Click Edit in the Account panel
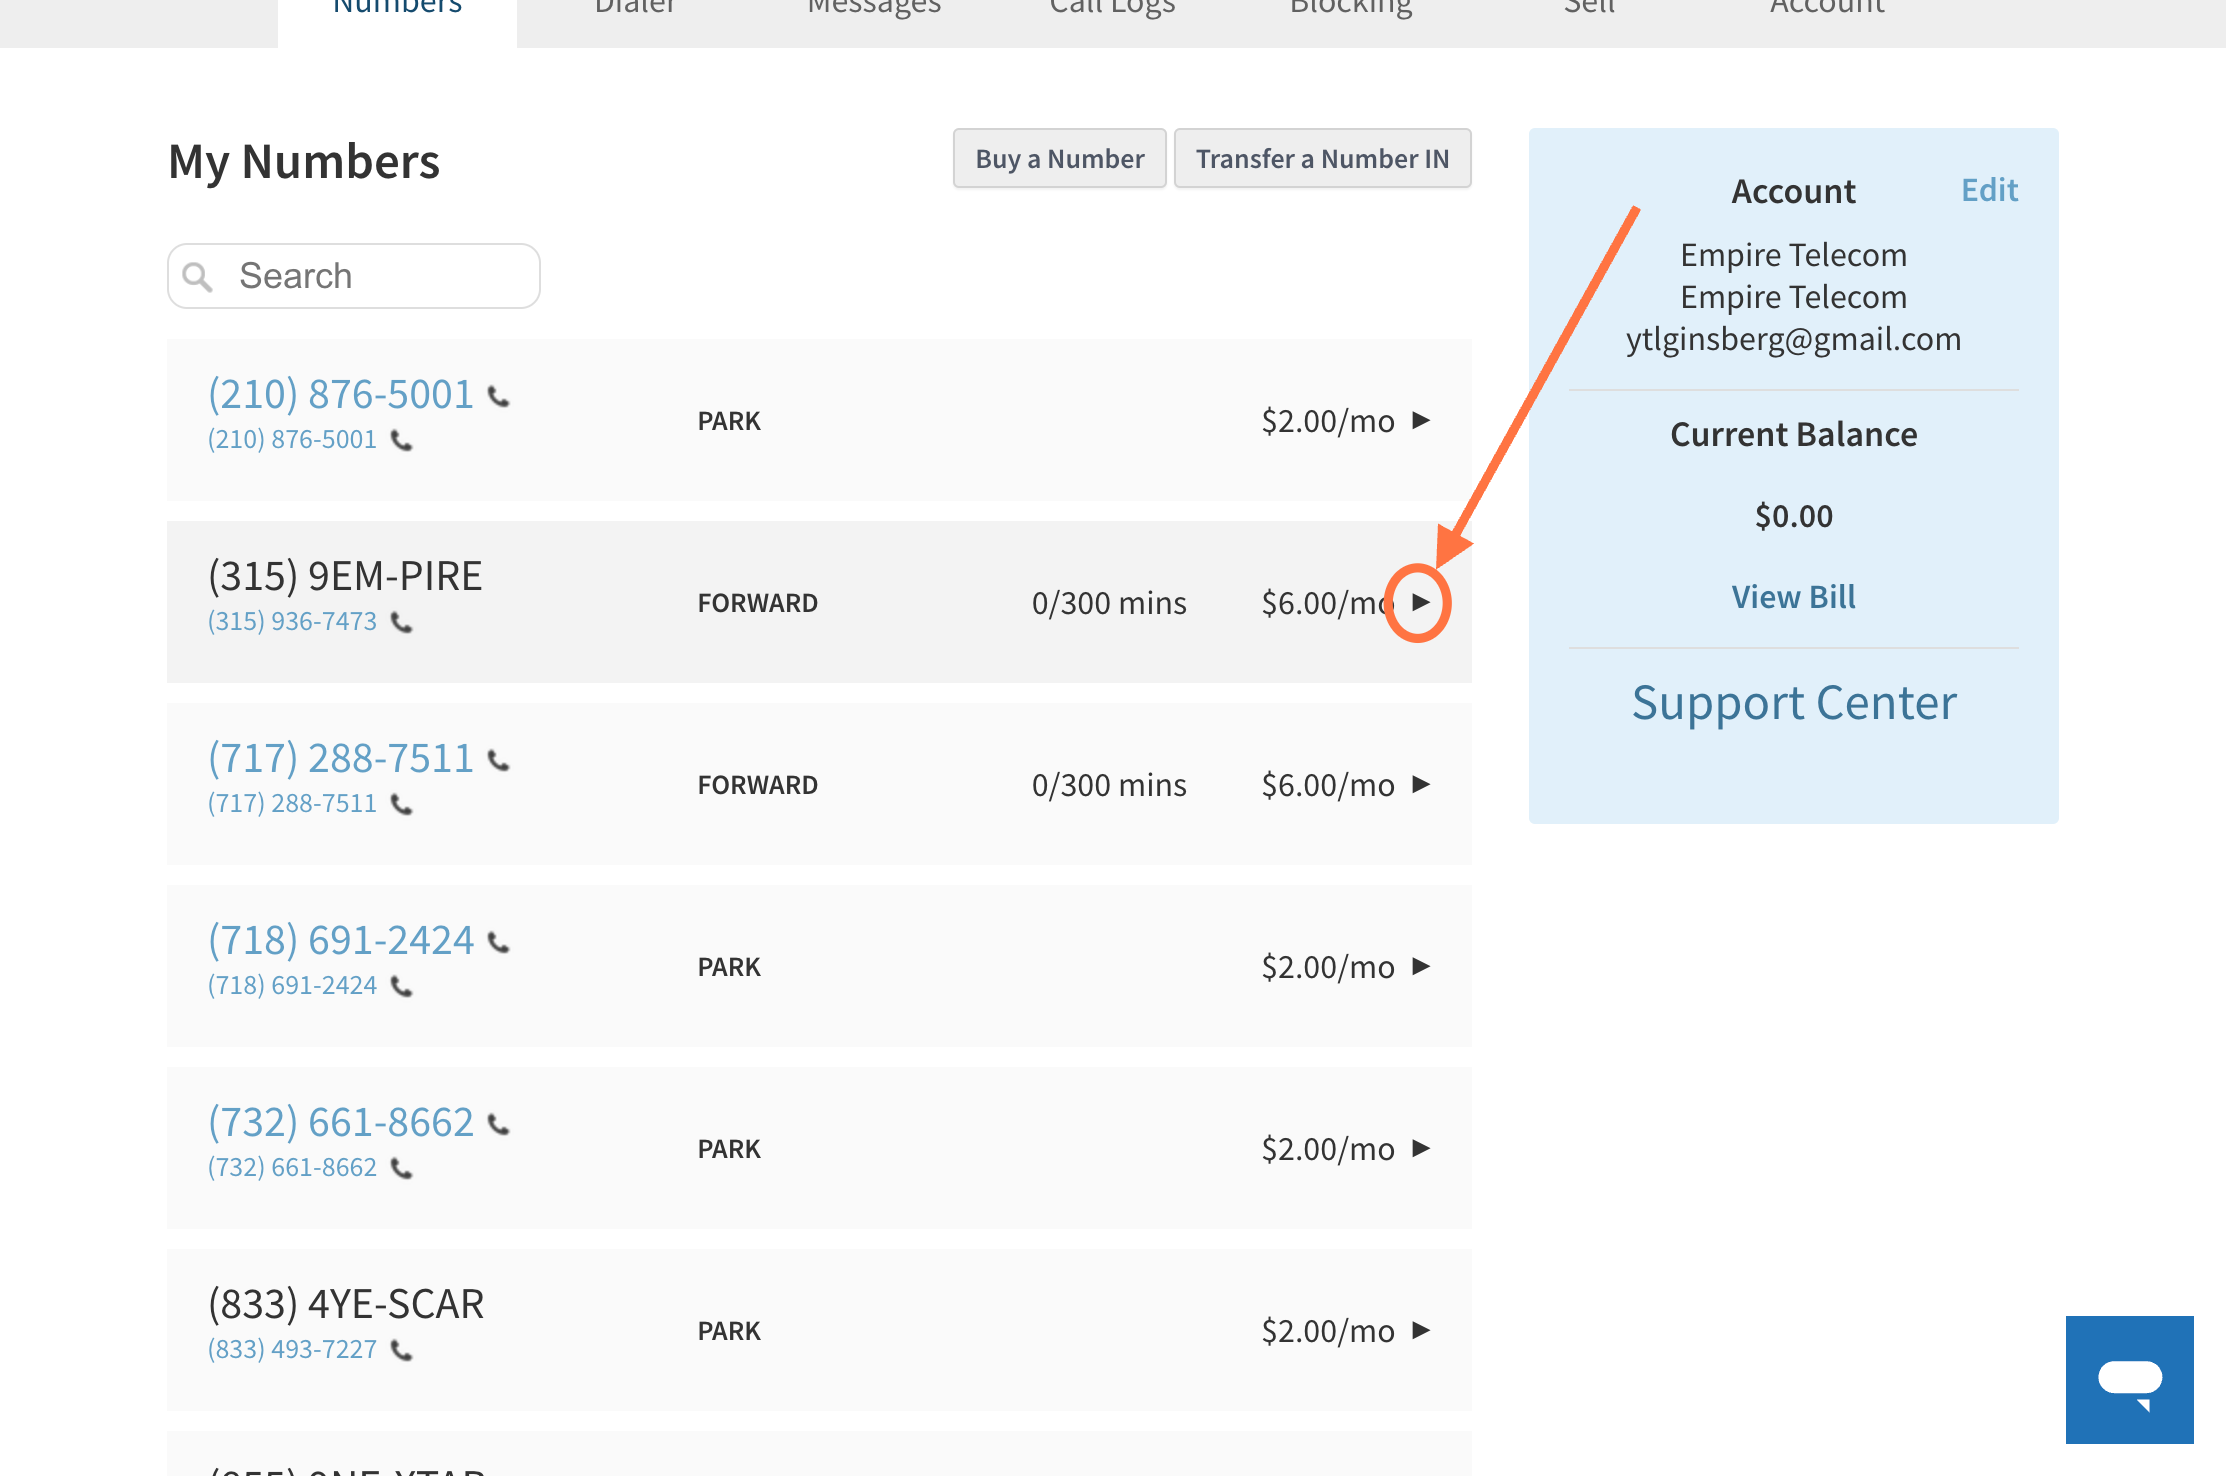Viewport: 2226px width, 1476px height. click(1989, 190)
